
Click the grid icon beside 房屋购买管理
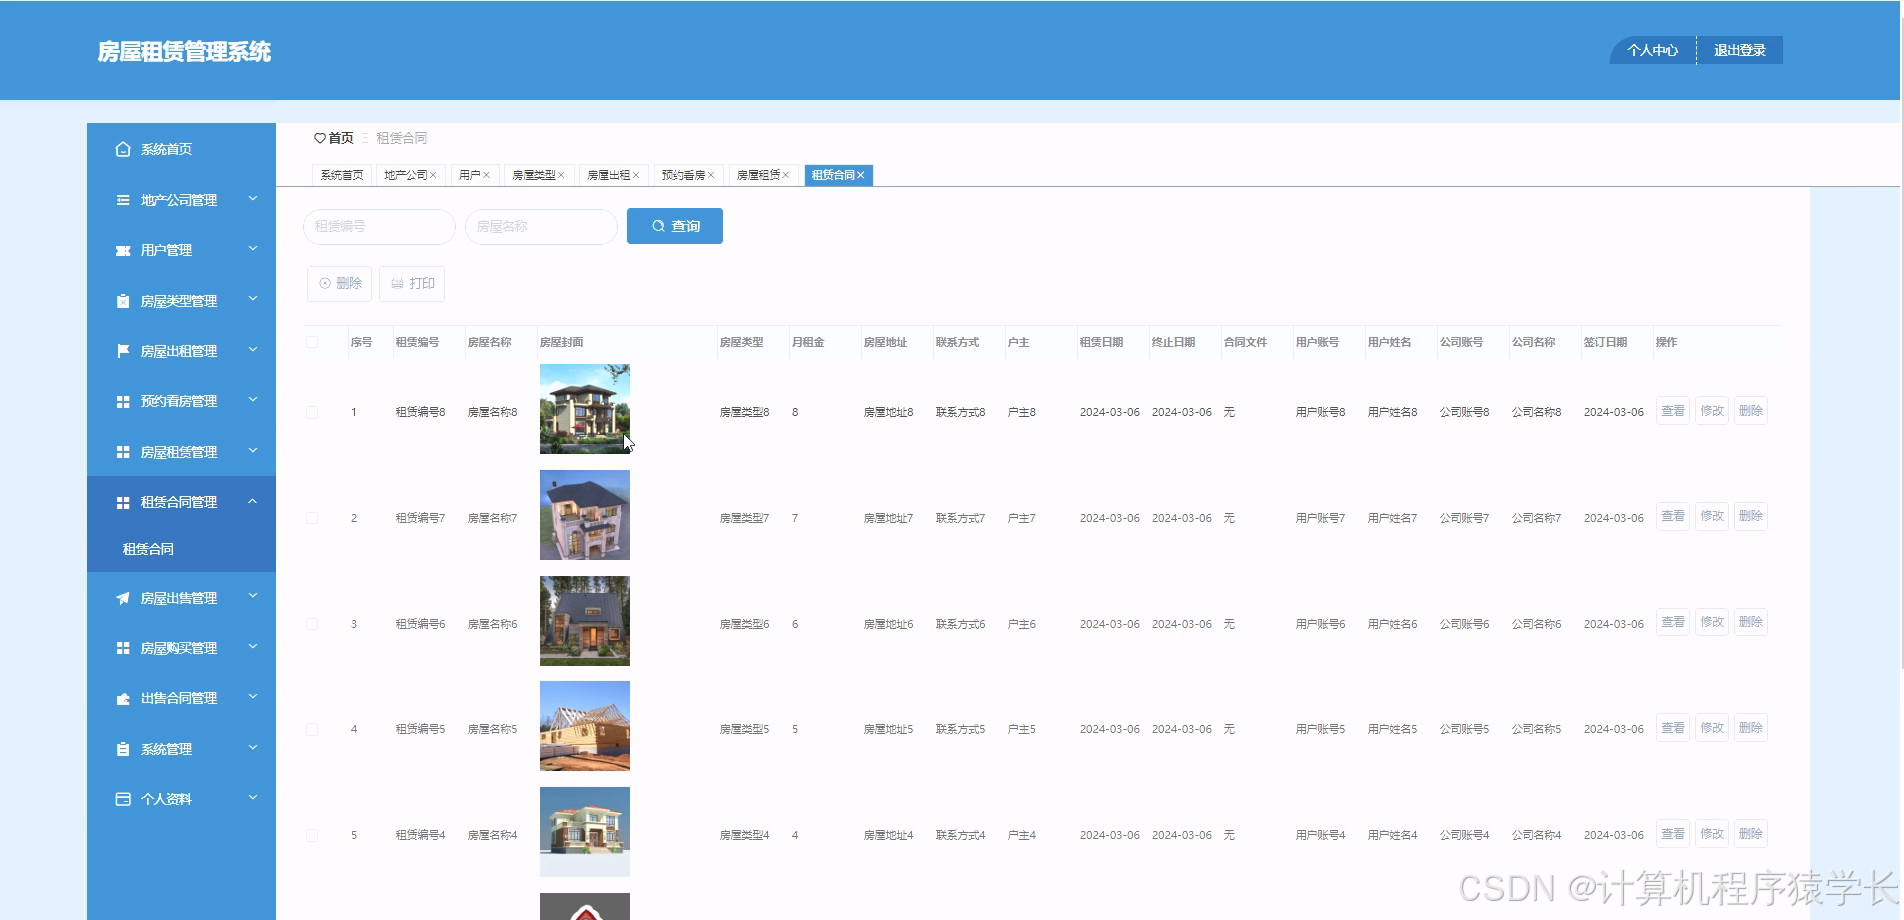[x=123, y=648]
